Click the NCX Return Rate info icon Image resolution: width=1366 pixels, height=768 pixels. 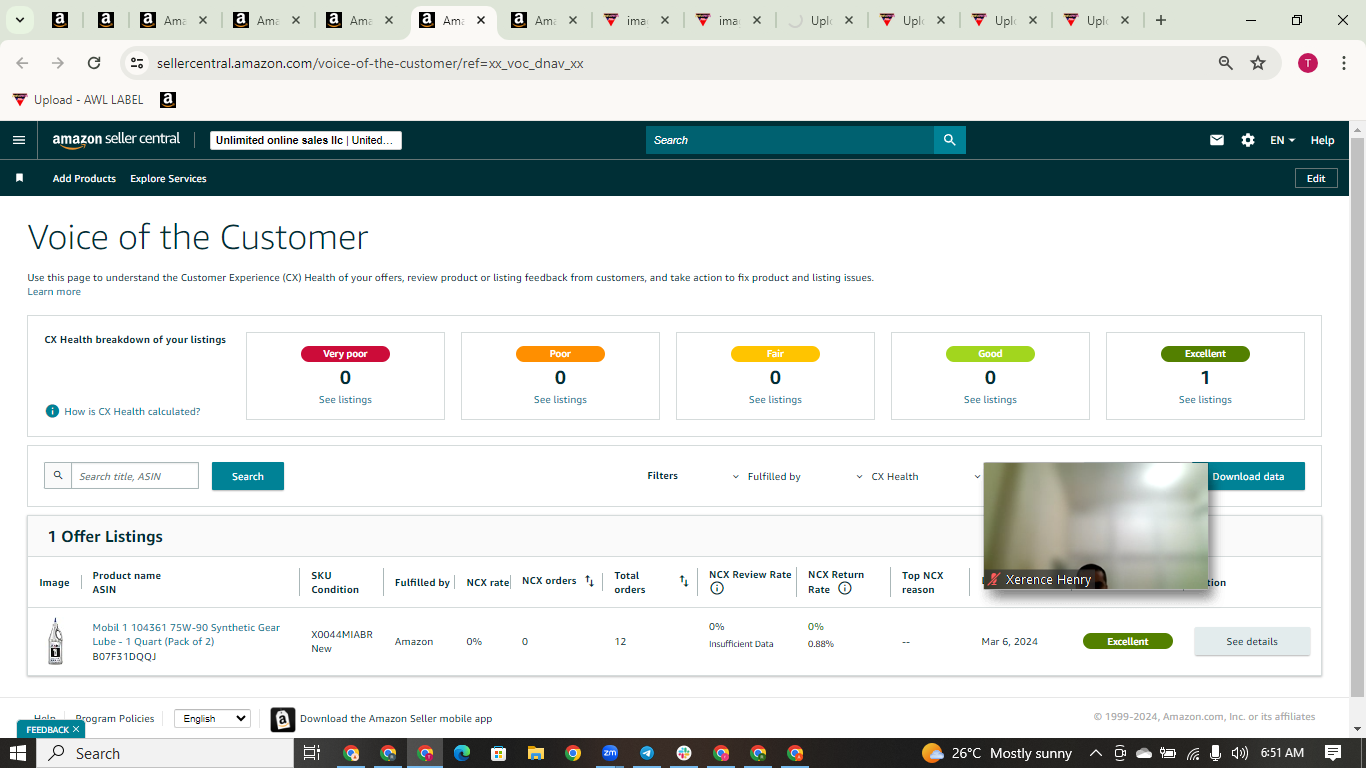coord(844,589)
